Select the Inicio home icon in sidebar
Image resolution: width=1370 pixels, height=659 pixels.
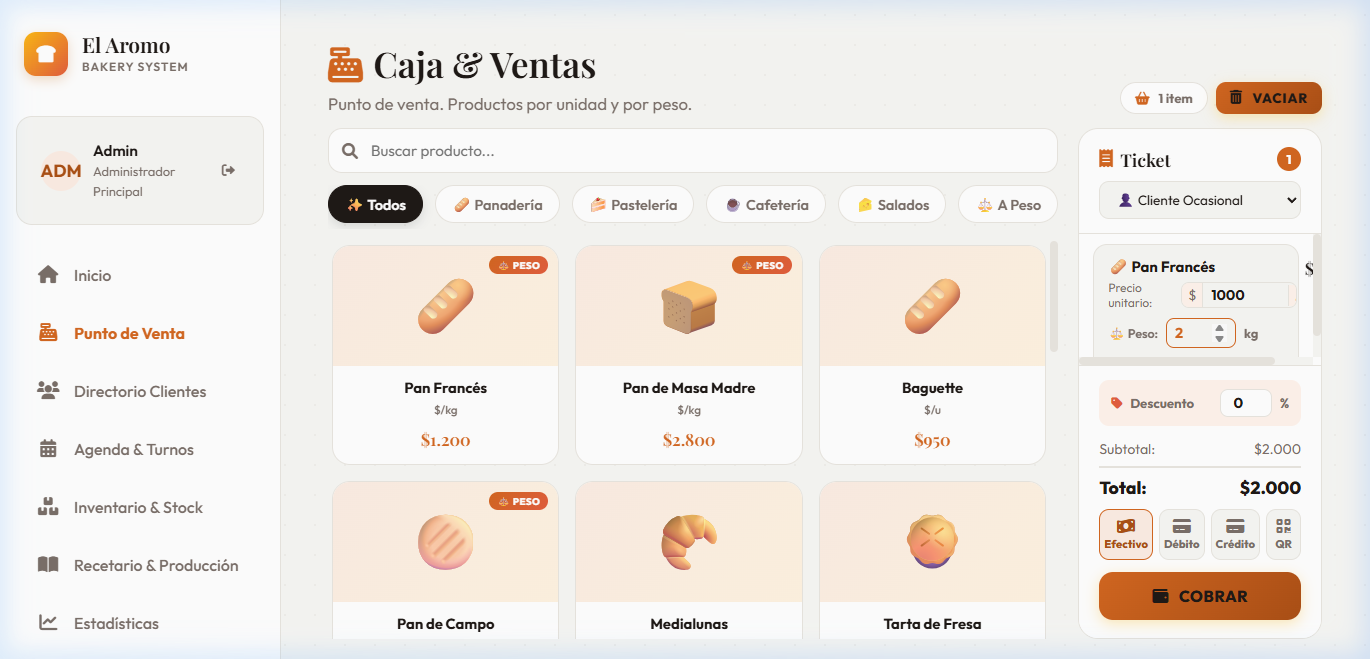coord(46,275)
